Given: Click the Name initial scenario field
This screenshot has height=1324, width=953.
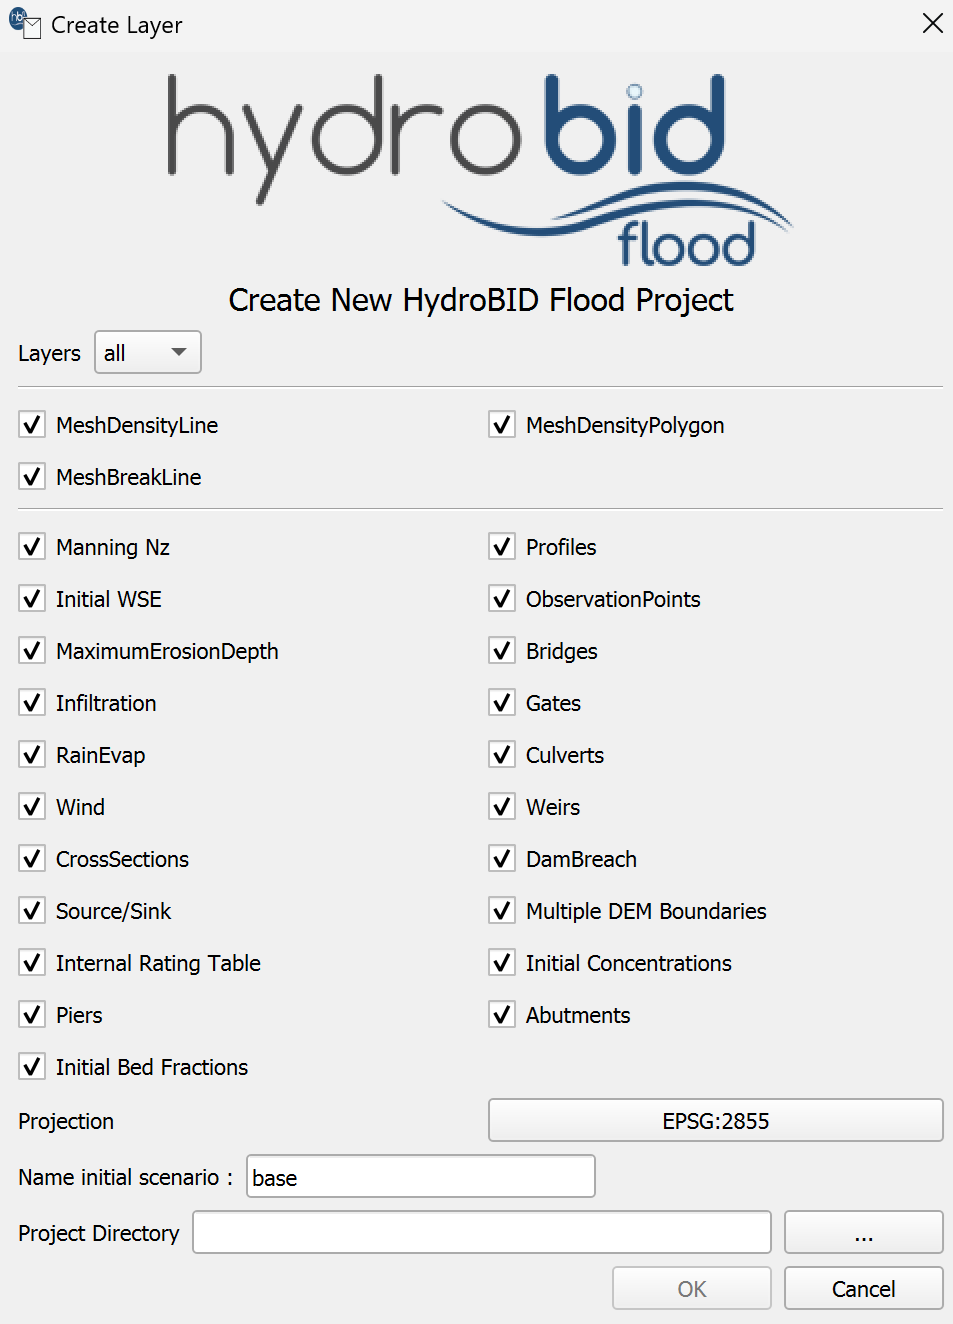Looking at the screenshot, I should point(420,1177).
